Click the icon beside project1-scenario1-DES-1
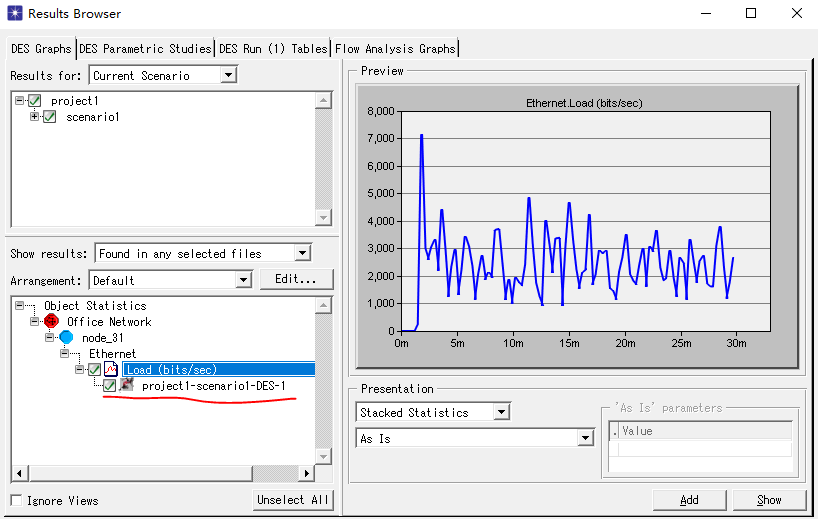Screen dimensions: 818x519 pos(127,385)
